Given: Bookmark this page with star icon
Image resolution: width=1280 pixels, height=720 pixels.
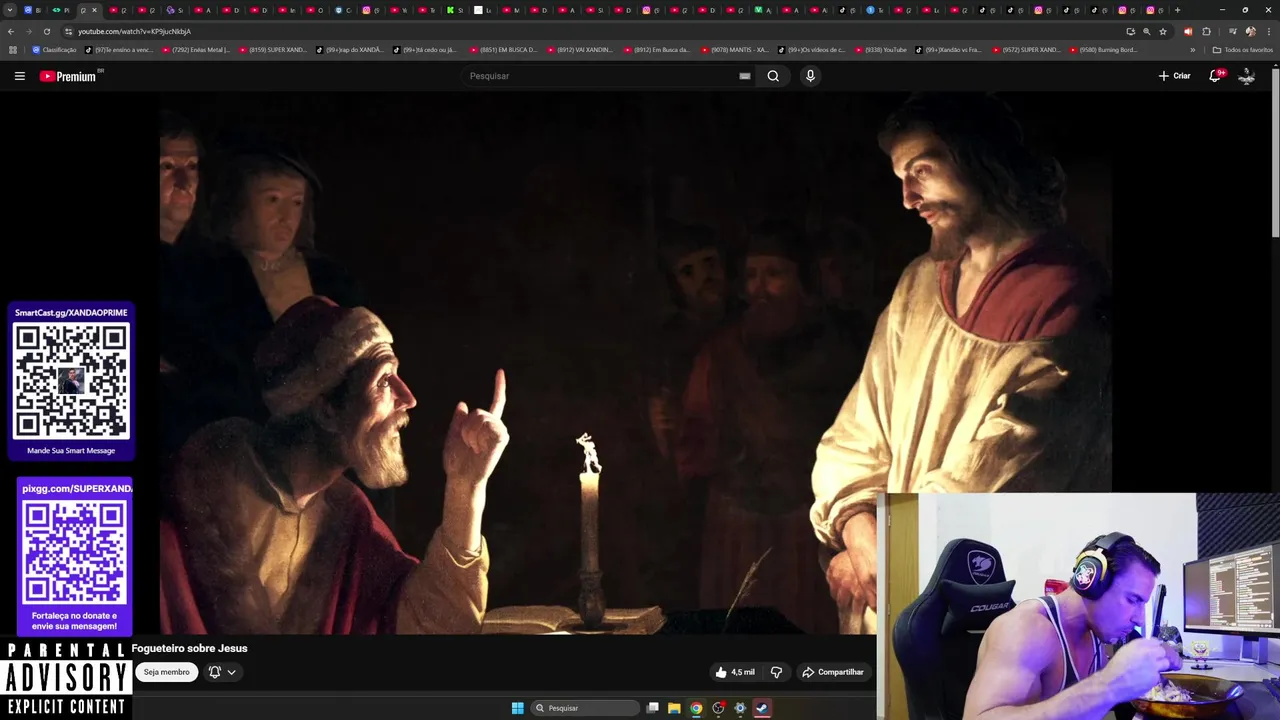Looking at the screenshot, I should pyautogui.click(x=1163, y=31).
